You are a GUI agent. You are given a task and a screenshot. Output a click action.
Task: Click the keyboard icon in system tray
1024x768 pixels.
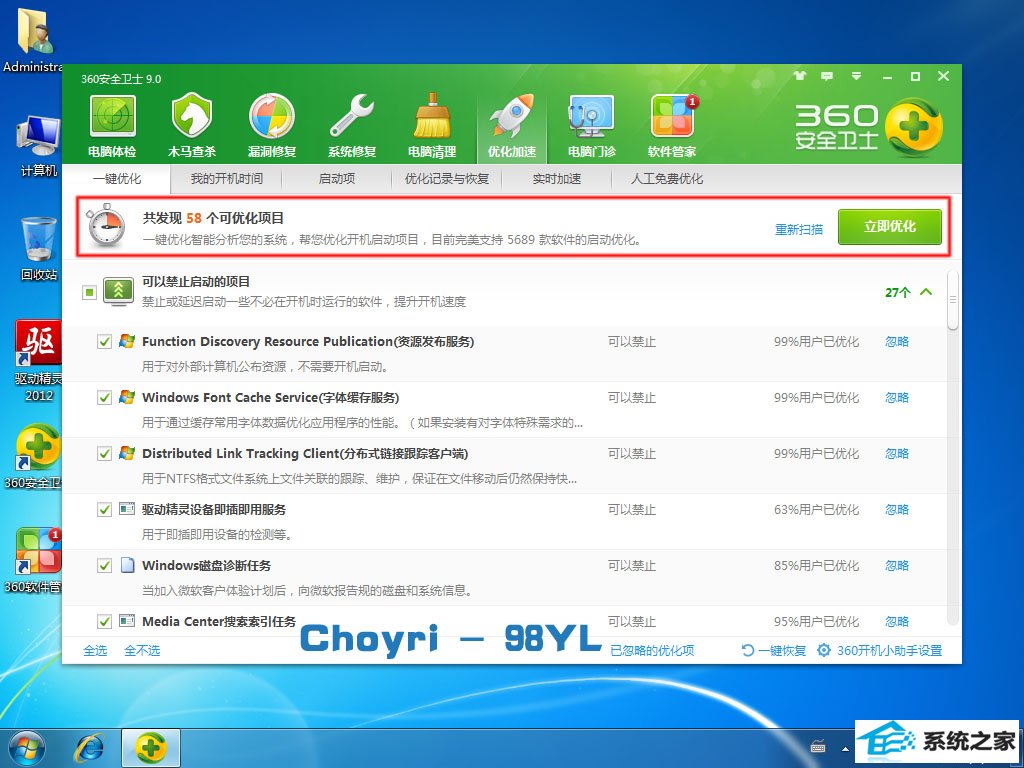pos(818,746)
